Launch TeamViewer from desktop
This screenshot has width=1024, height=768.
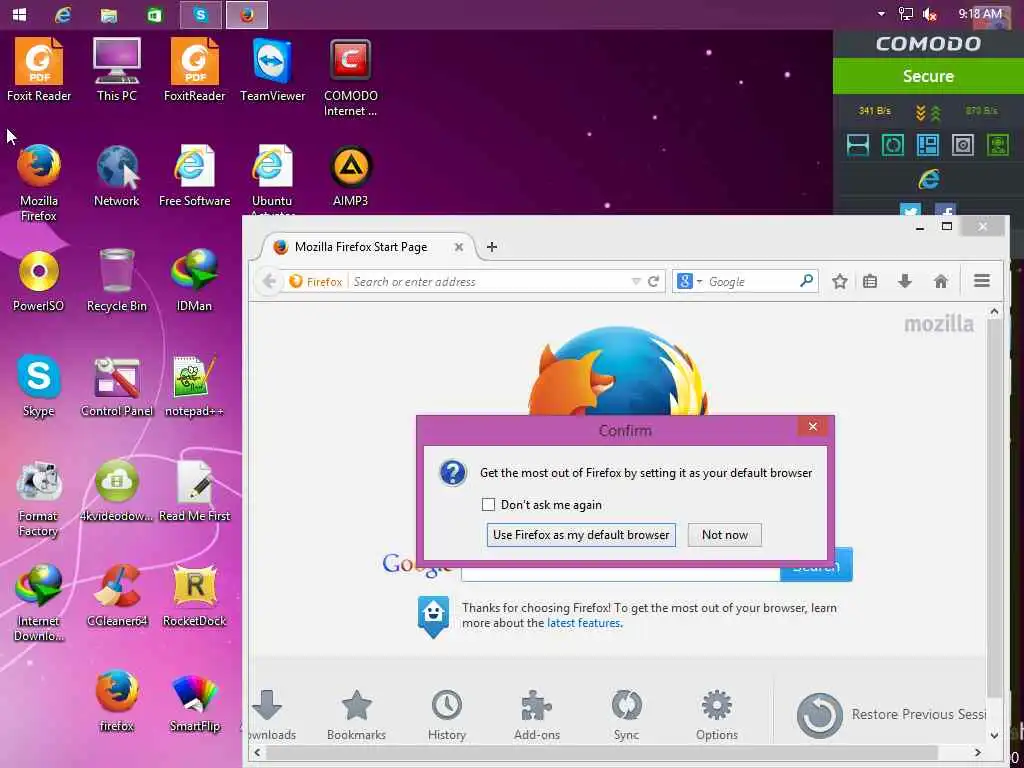click(x=272, y=69)
